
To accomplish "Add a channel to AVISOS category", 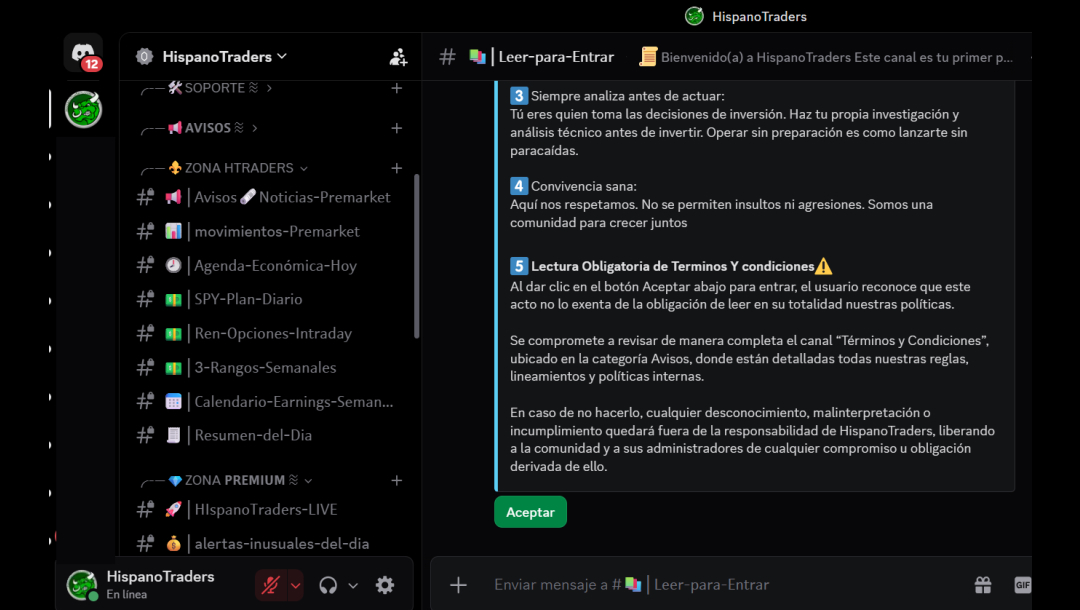I will 397,128.
